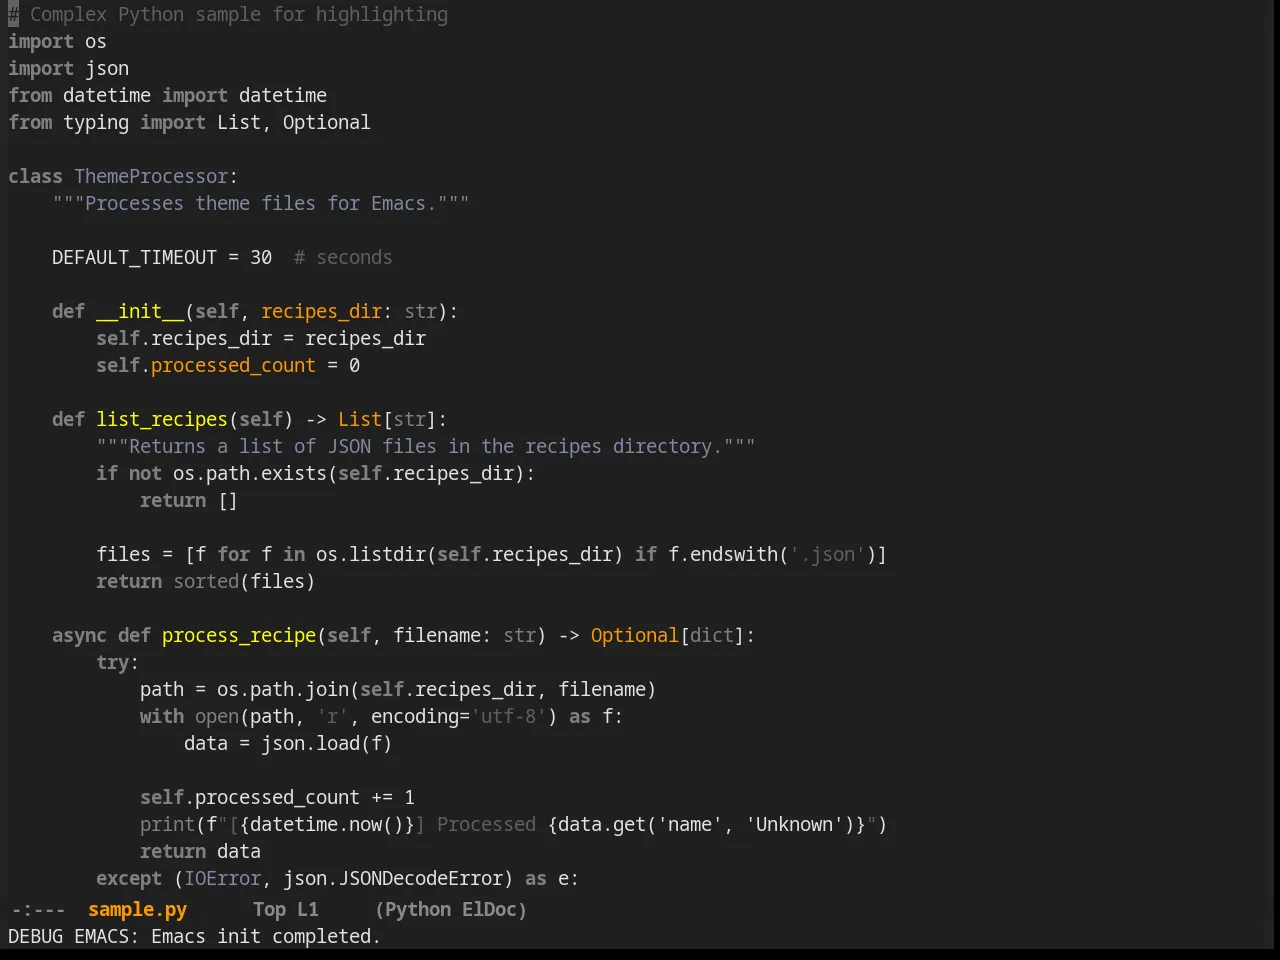This screenshot has width=1280, height=960.
Task: Click the L1 line number indicator
Action: pyautogui.click(x=307, y=909)
